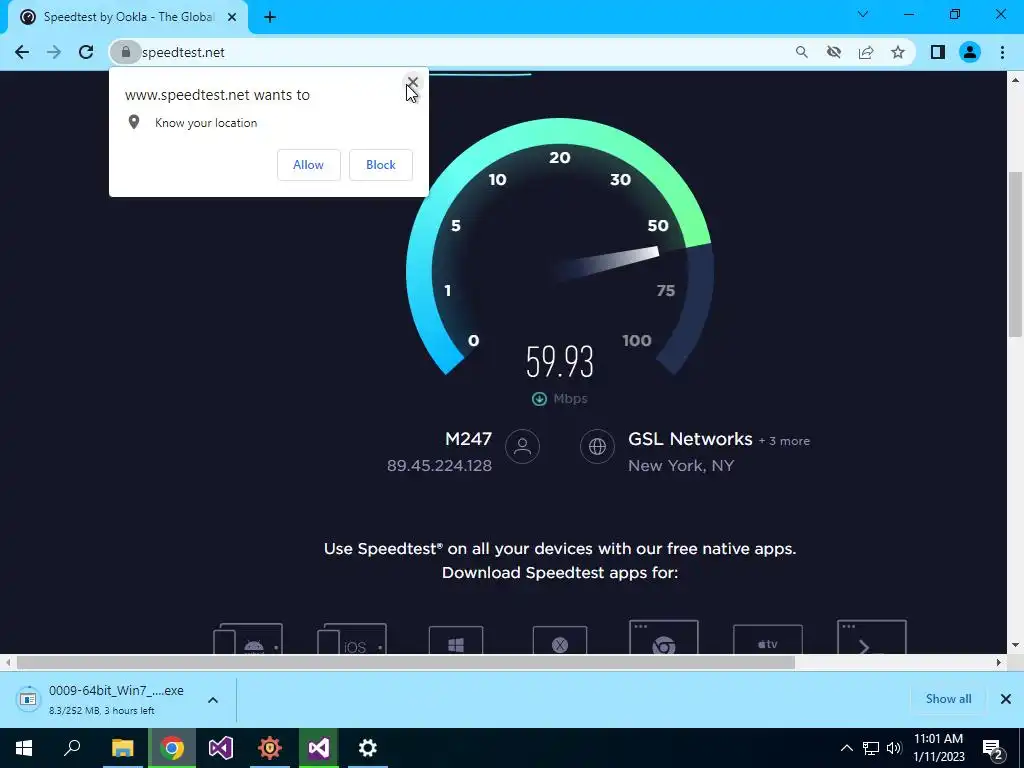
Task: Show hidden system tray icons
Action: point(846,748)
